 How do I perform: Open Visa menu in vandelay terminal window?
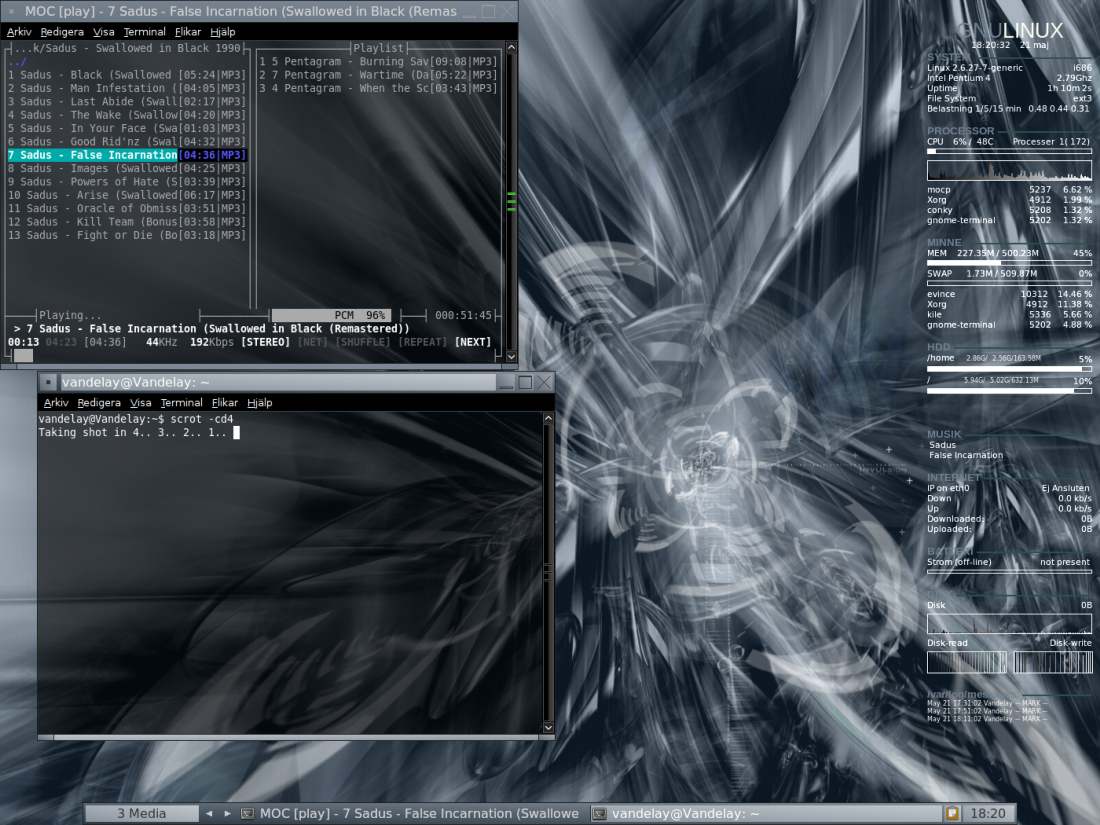tap(140, 402)
